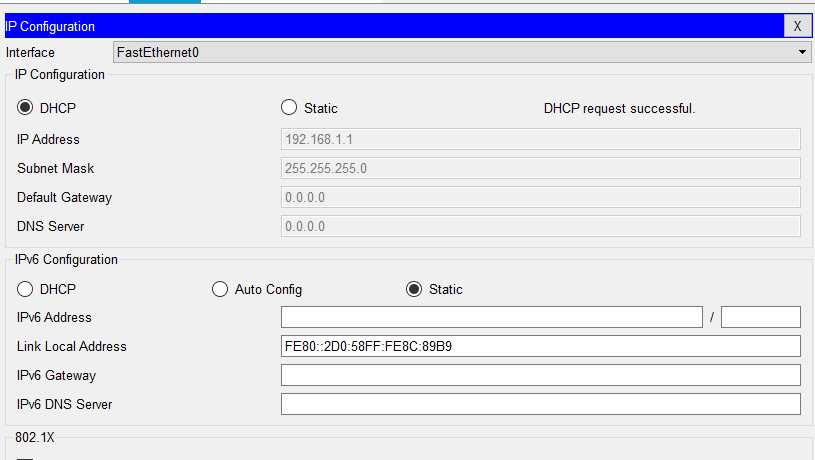
Task: Choose the IPv6 Auto Config option
Action: point(220,289)
